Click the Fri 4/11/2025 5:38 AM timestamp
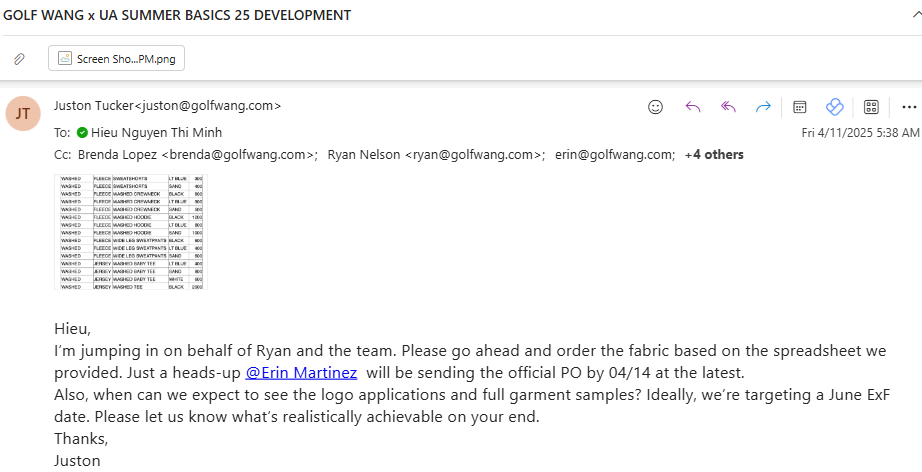The height and width of the screenshot is (472, 922). point(860,133)
